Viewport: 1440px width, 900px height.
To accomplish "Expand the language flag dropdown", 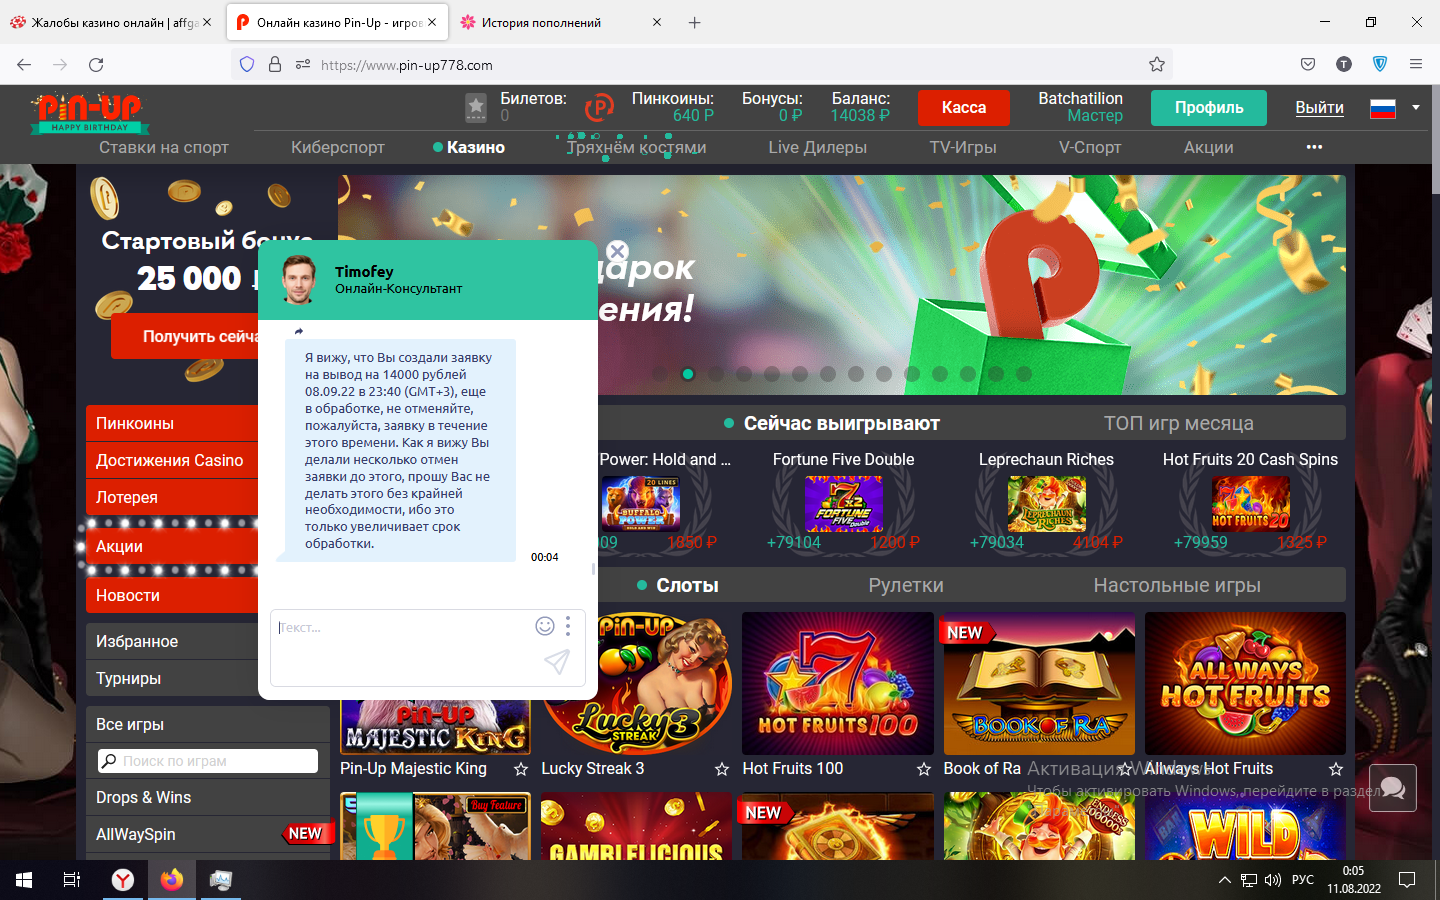I will point(1415,107).
